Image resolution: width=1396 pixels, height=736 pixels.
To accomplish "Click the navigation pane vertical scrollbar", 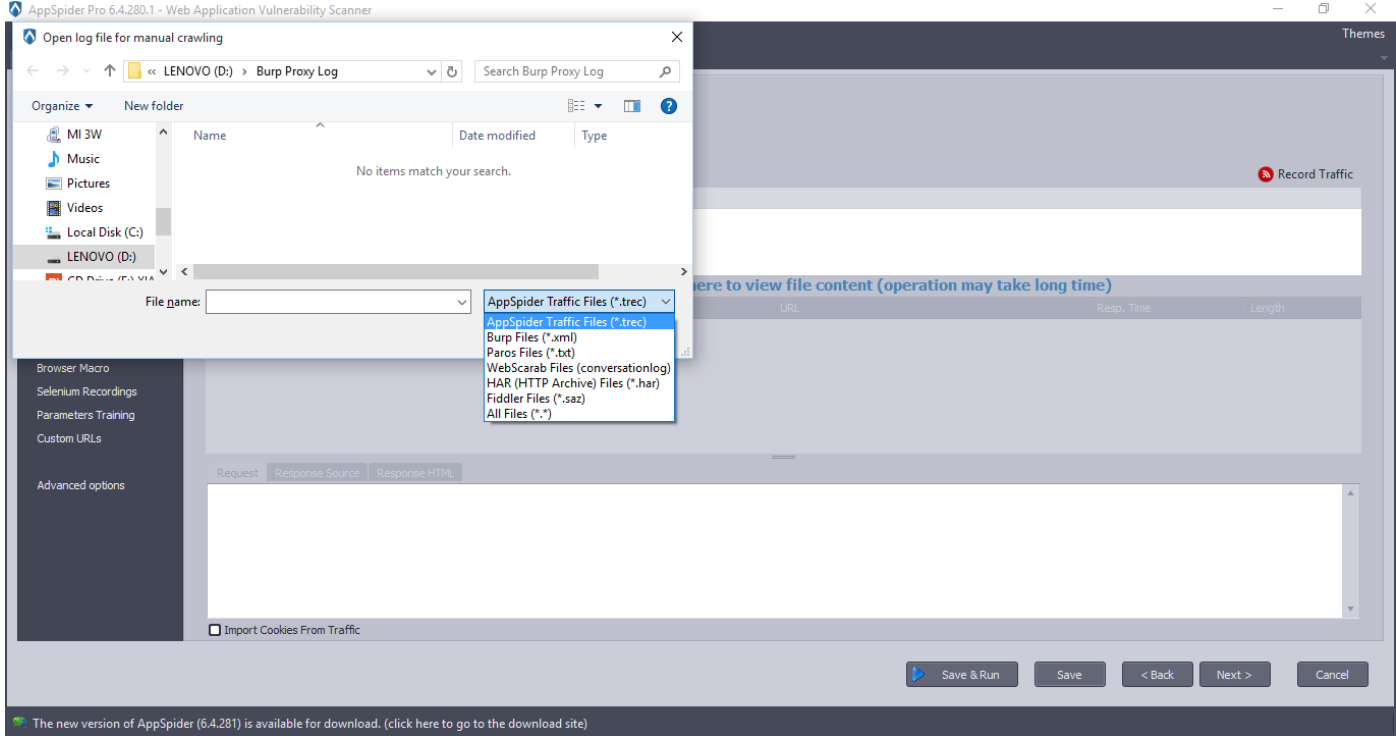I will (x=163, y=221).
